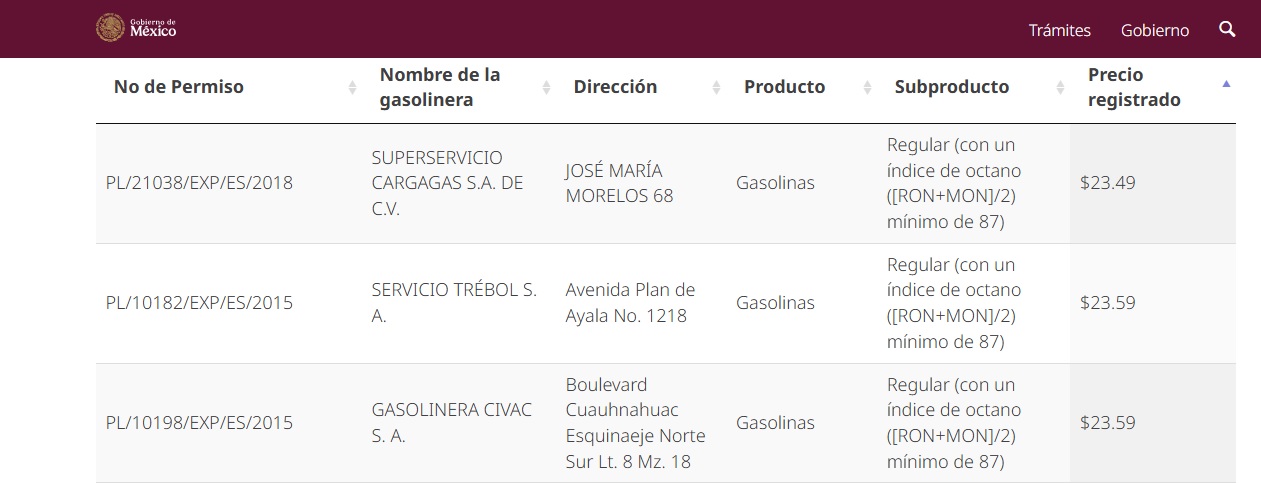Screen dimensions: 1261x483
Task: Click GASOLINERA CIVAC S. A. name
Action: 451,422
